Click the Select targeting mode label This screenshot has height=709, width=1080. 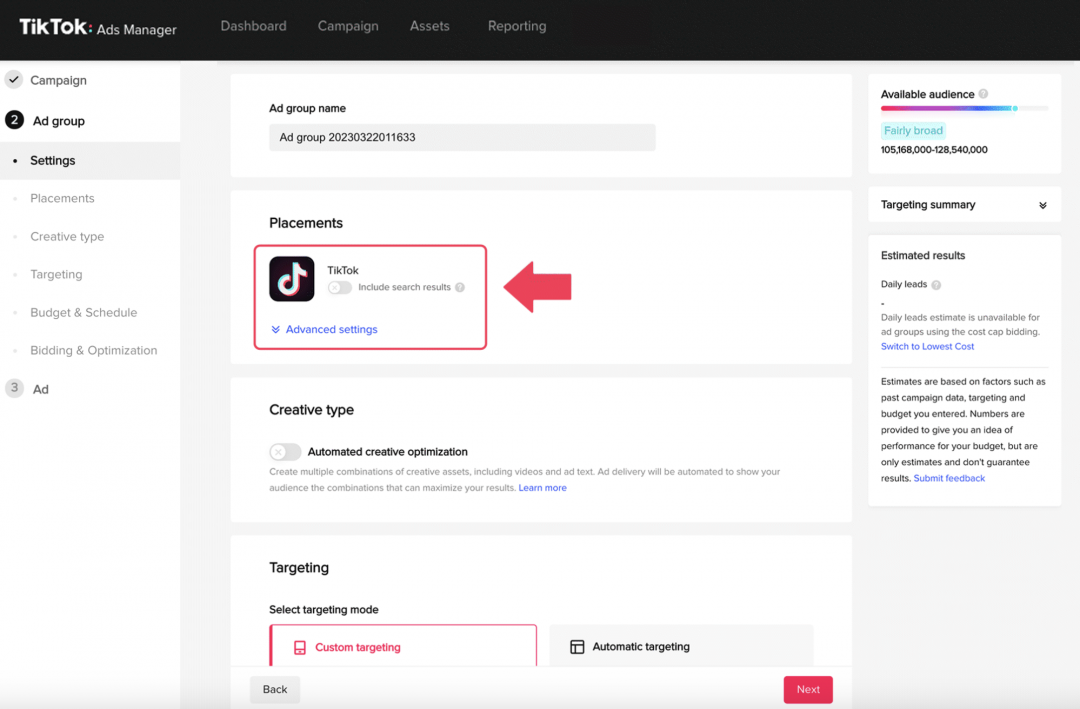pyautogui.click(x=324, y=610)
